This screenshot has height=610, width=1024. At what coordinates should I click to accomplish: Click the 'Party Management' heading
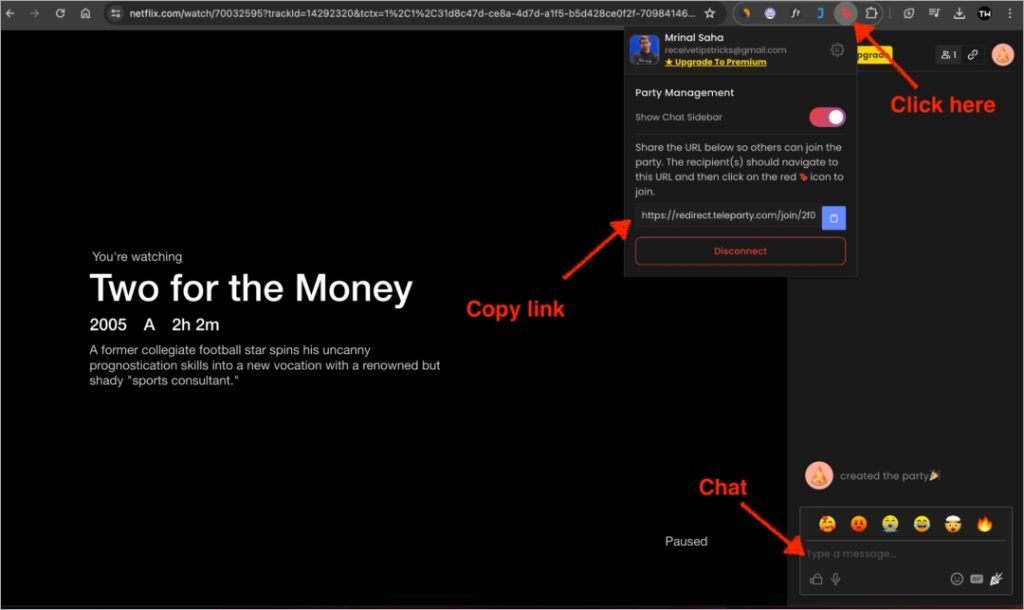684,93
